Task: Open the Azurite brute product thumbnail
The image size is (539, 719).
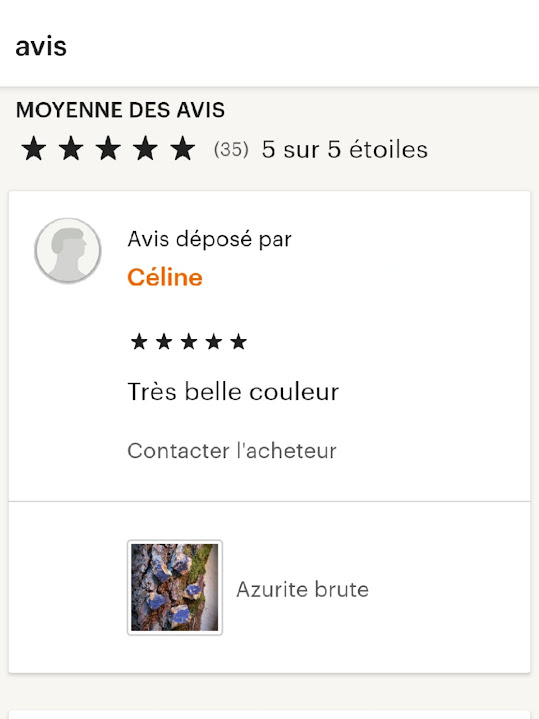Action: click(x=175, y=587)
